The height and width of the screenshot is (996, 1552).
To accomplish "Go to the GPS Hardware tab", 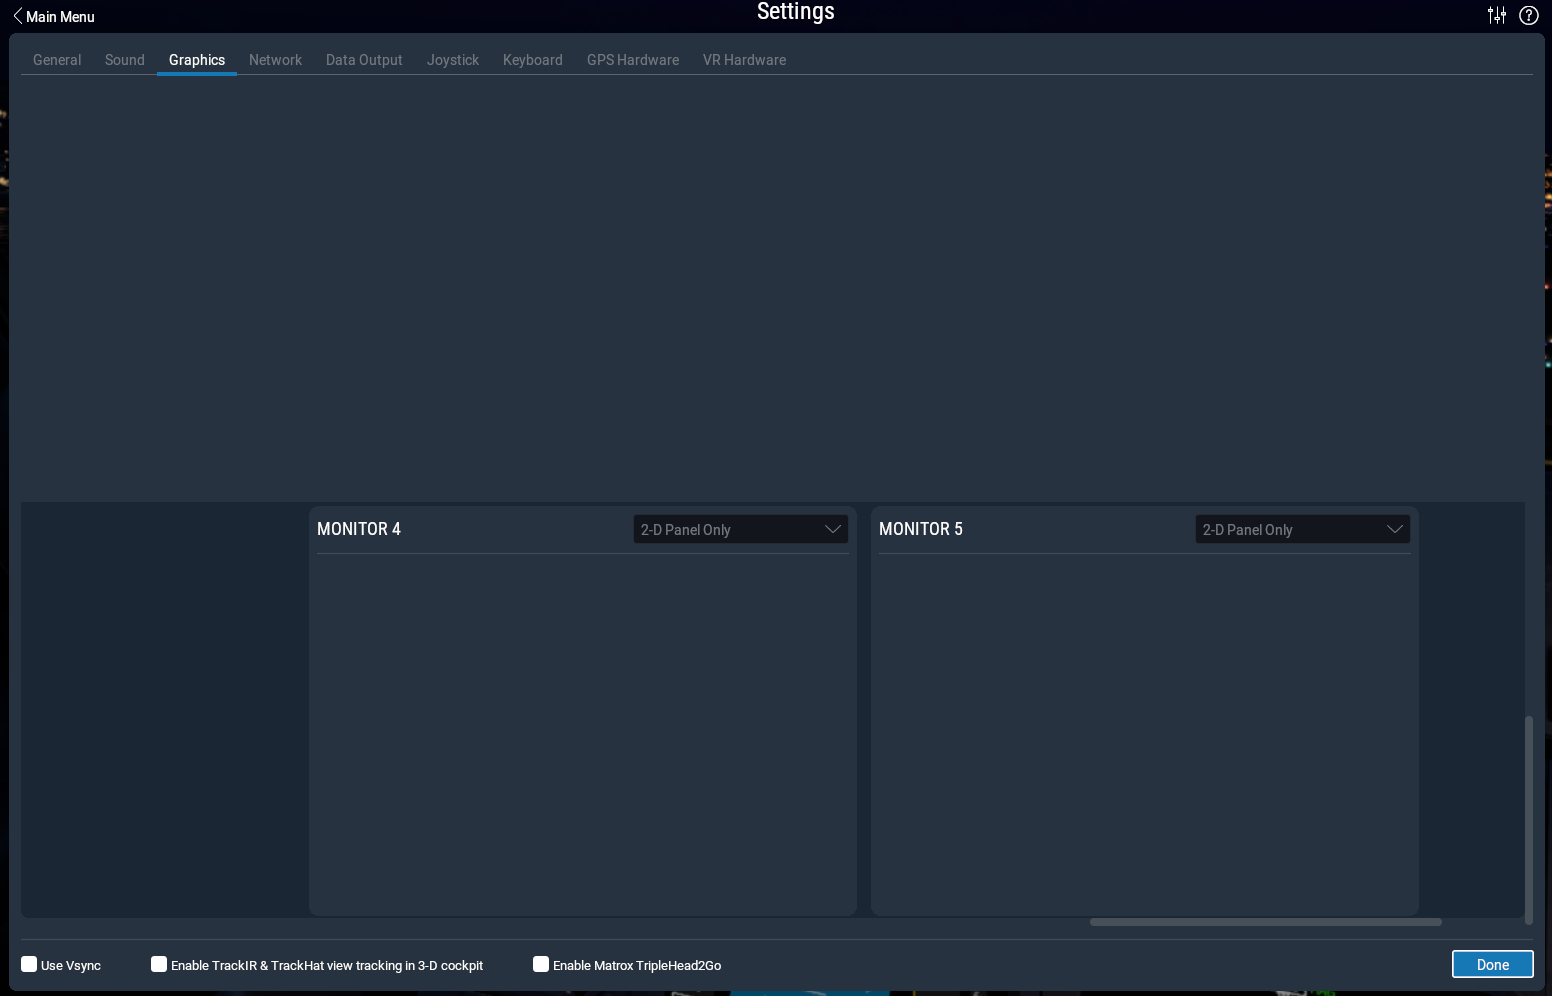I will click(x=633, y=60).
